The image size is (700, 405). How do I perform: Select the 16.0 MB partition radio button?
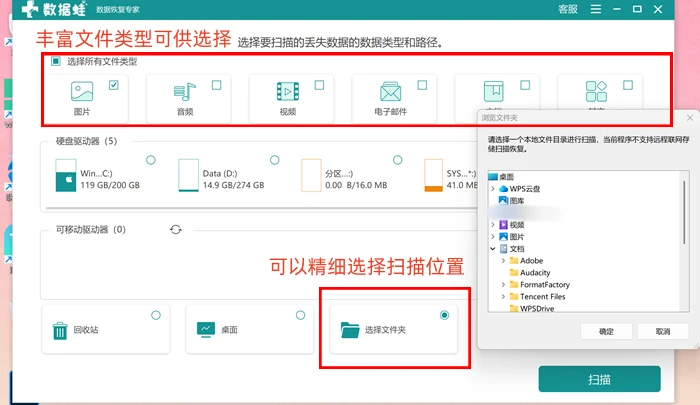coord(397,160)
